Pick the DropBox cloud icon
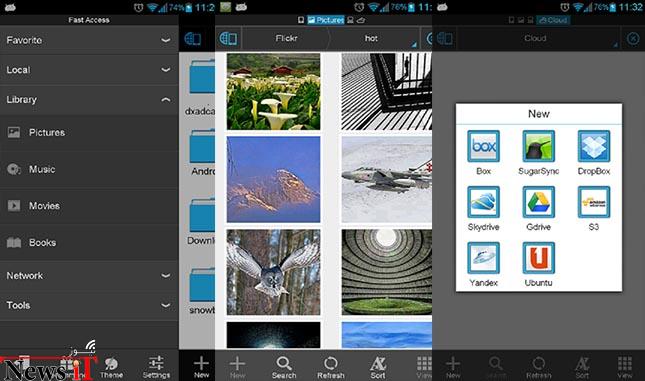This screenshot has width=645, height=381. [x=594, y=146]
